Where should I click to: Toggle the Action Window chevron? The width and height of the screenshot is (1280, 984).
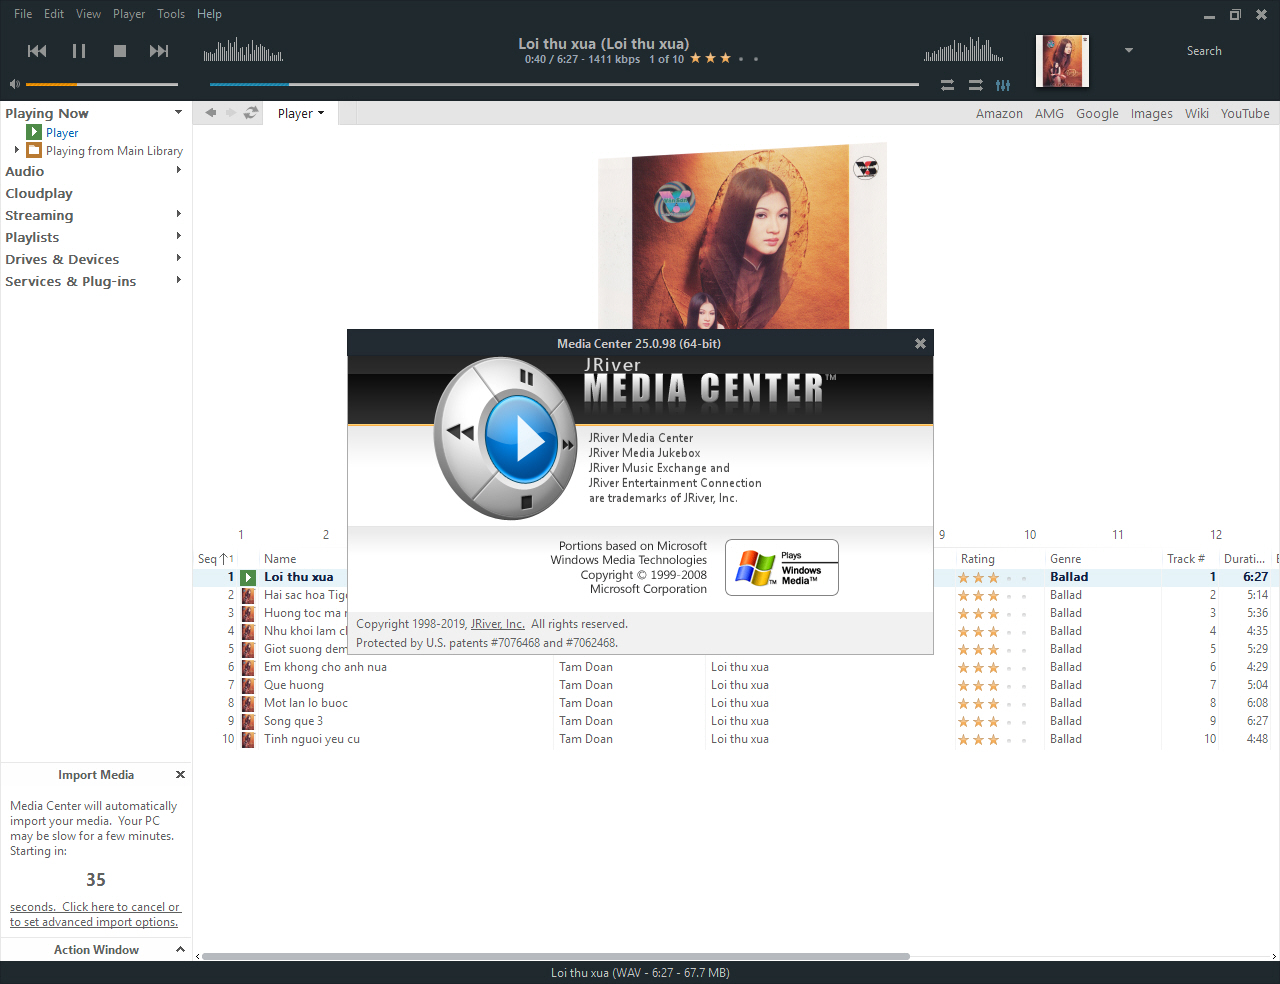(180, 950)
